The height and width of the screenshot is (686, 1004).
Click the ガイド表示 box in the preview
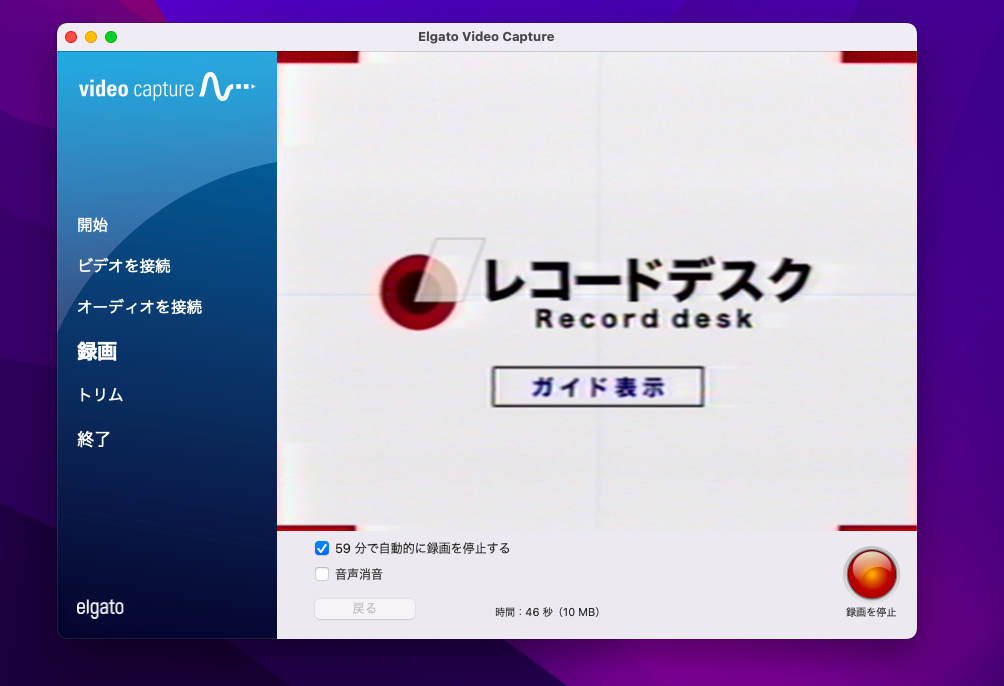pos(597,387)
